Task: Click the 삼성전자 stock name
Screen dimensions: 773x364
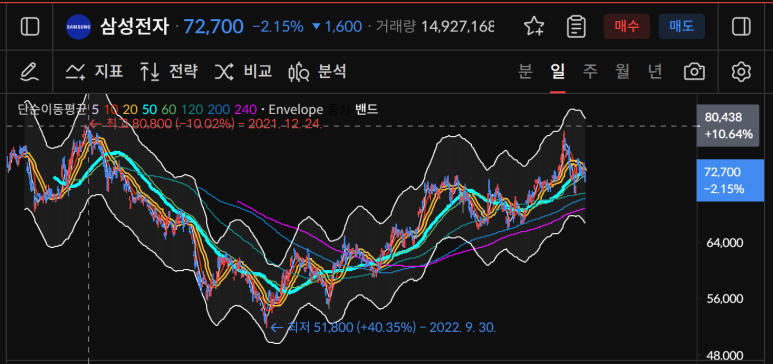Action: point(134,26)
